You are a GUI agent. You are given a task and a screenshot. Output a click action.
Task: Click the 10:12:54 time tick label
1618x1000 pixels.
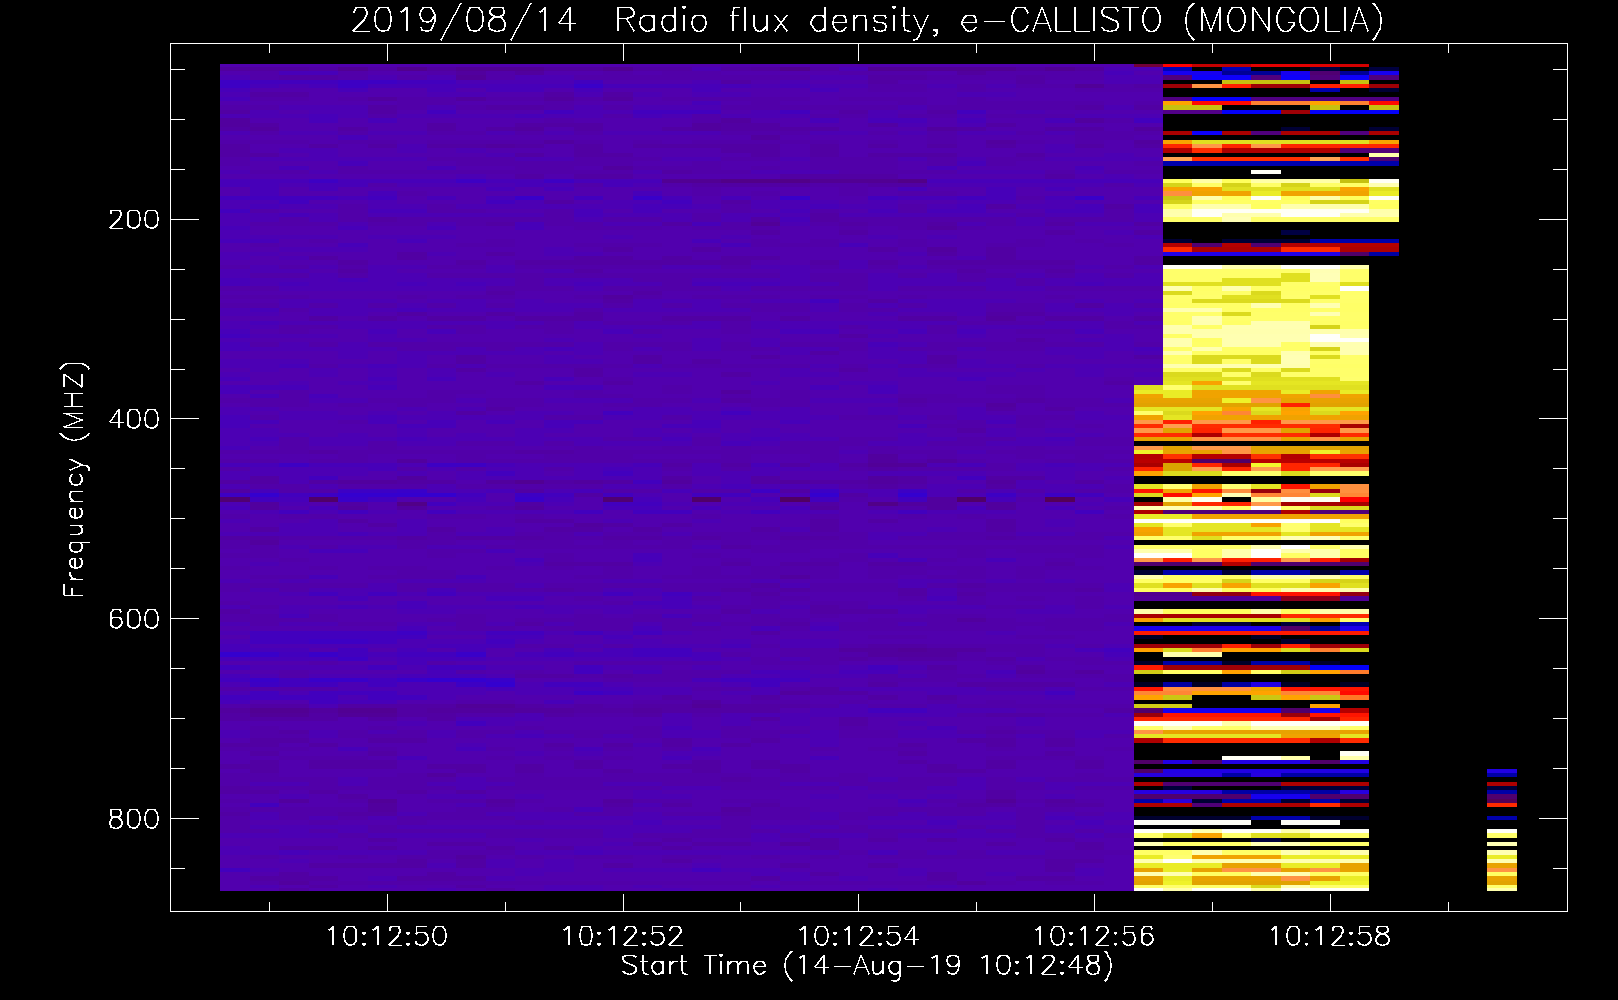point(858,937)
